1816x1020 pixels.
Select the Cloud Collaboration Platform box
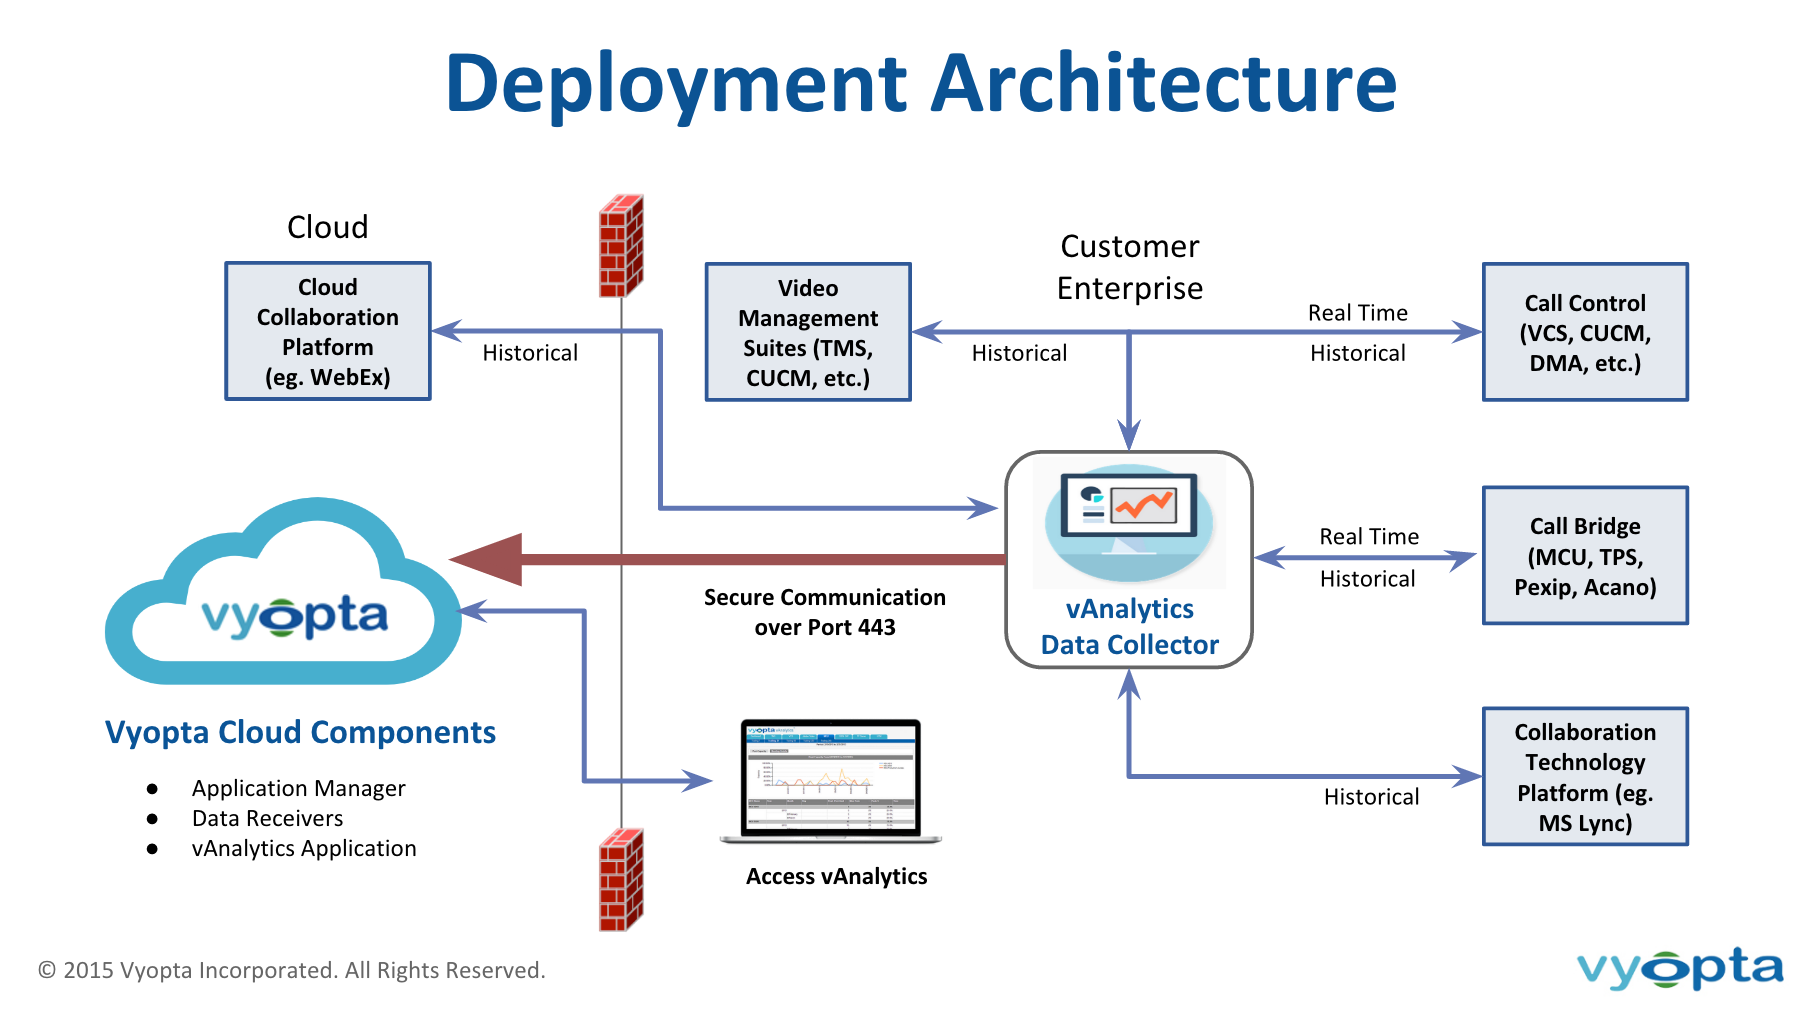pos(328,331)
